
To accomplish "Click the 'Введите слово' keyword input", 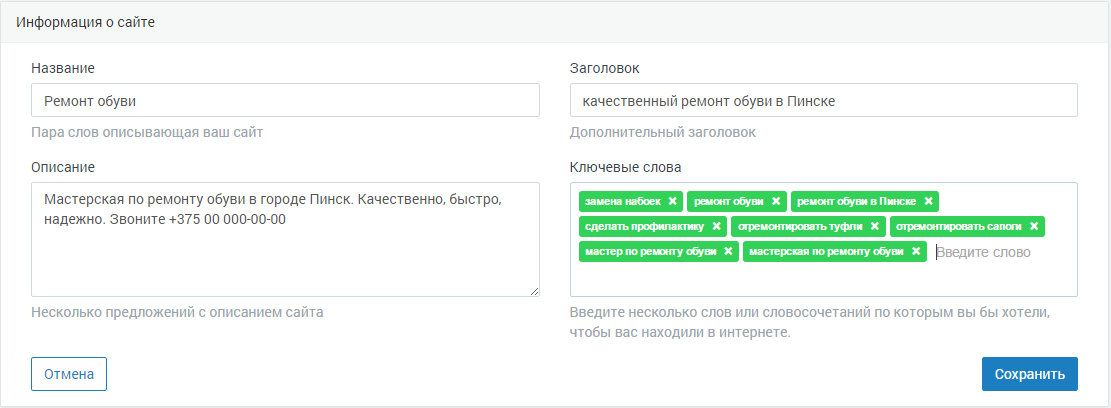I will pos(1000,252).
